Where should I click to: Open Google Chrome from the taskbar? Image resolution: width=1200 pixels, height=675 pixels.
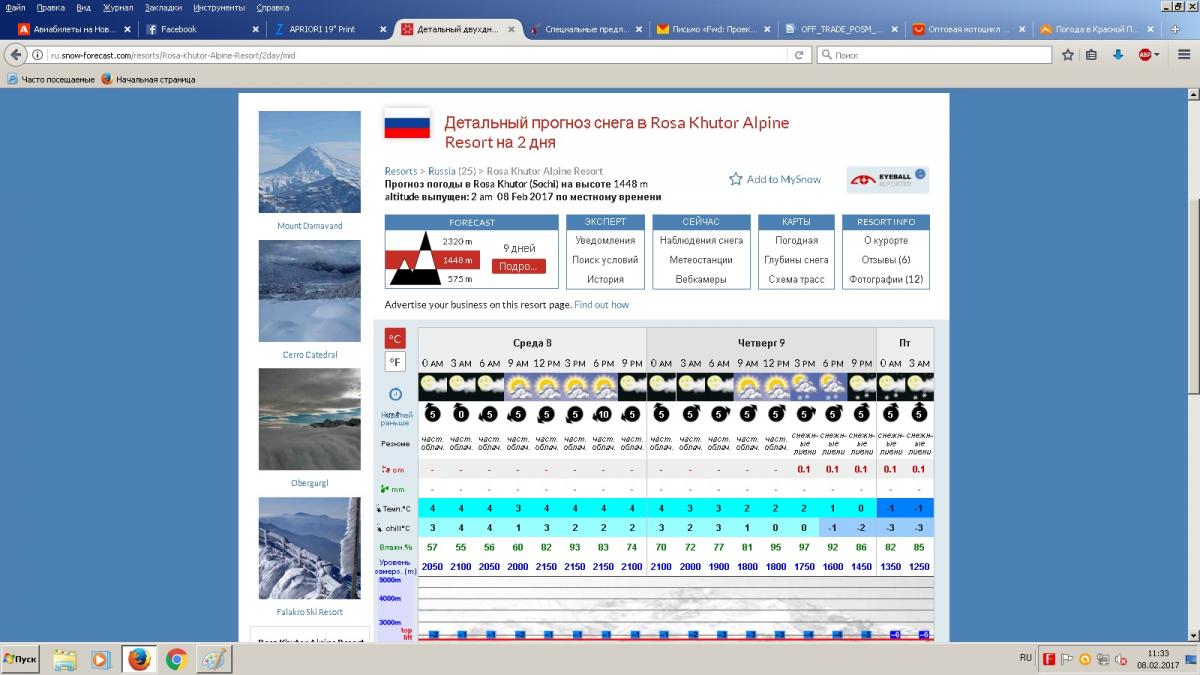click(177, 659)
